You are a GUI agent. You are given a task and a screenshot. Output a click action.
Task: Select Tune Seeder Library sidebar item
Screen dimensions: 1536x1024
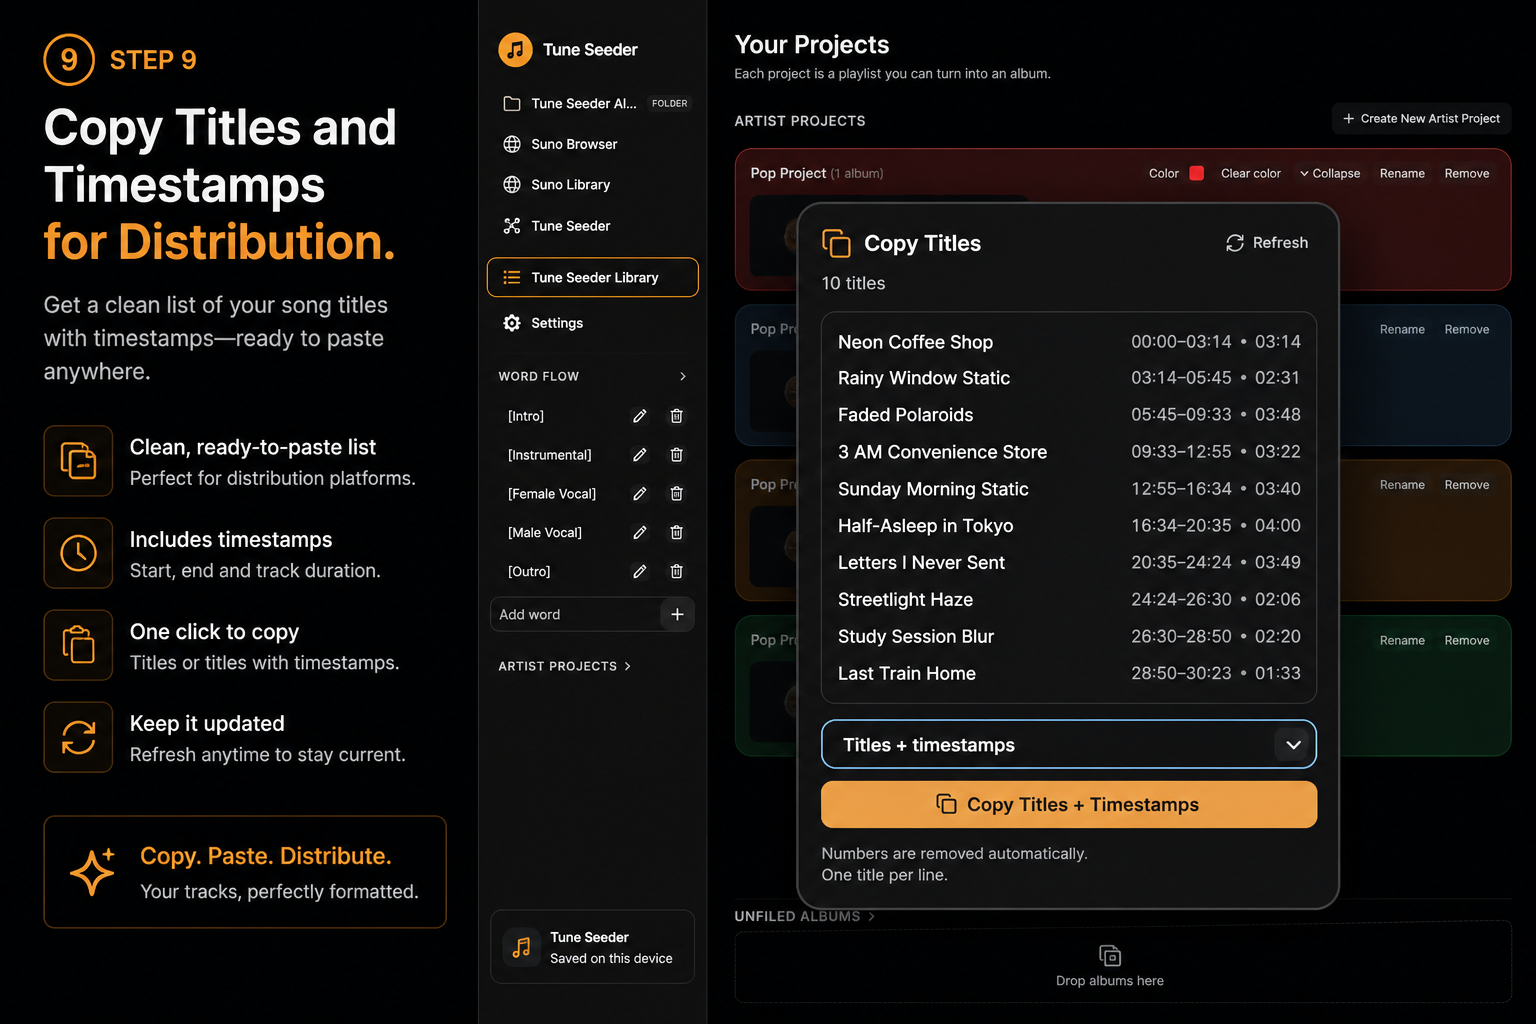pyautogui.click(x=593, y=277)
